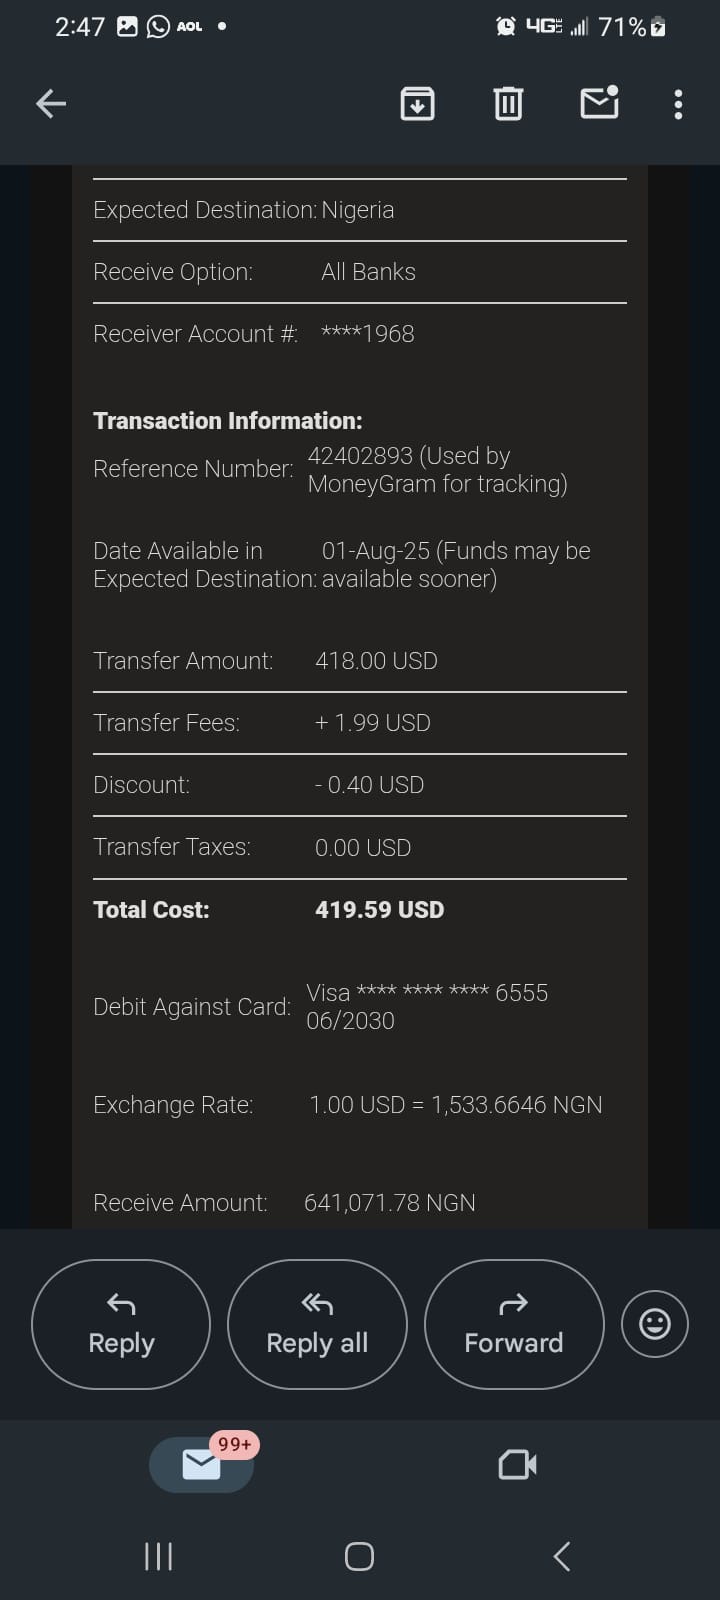Delete this email with trash icon
Screen dimensions: 720x1600
(508, 103)
